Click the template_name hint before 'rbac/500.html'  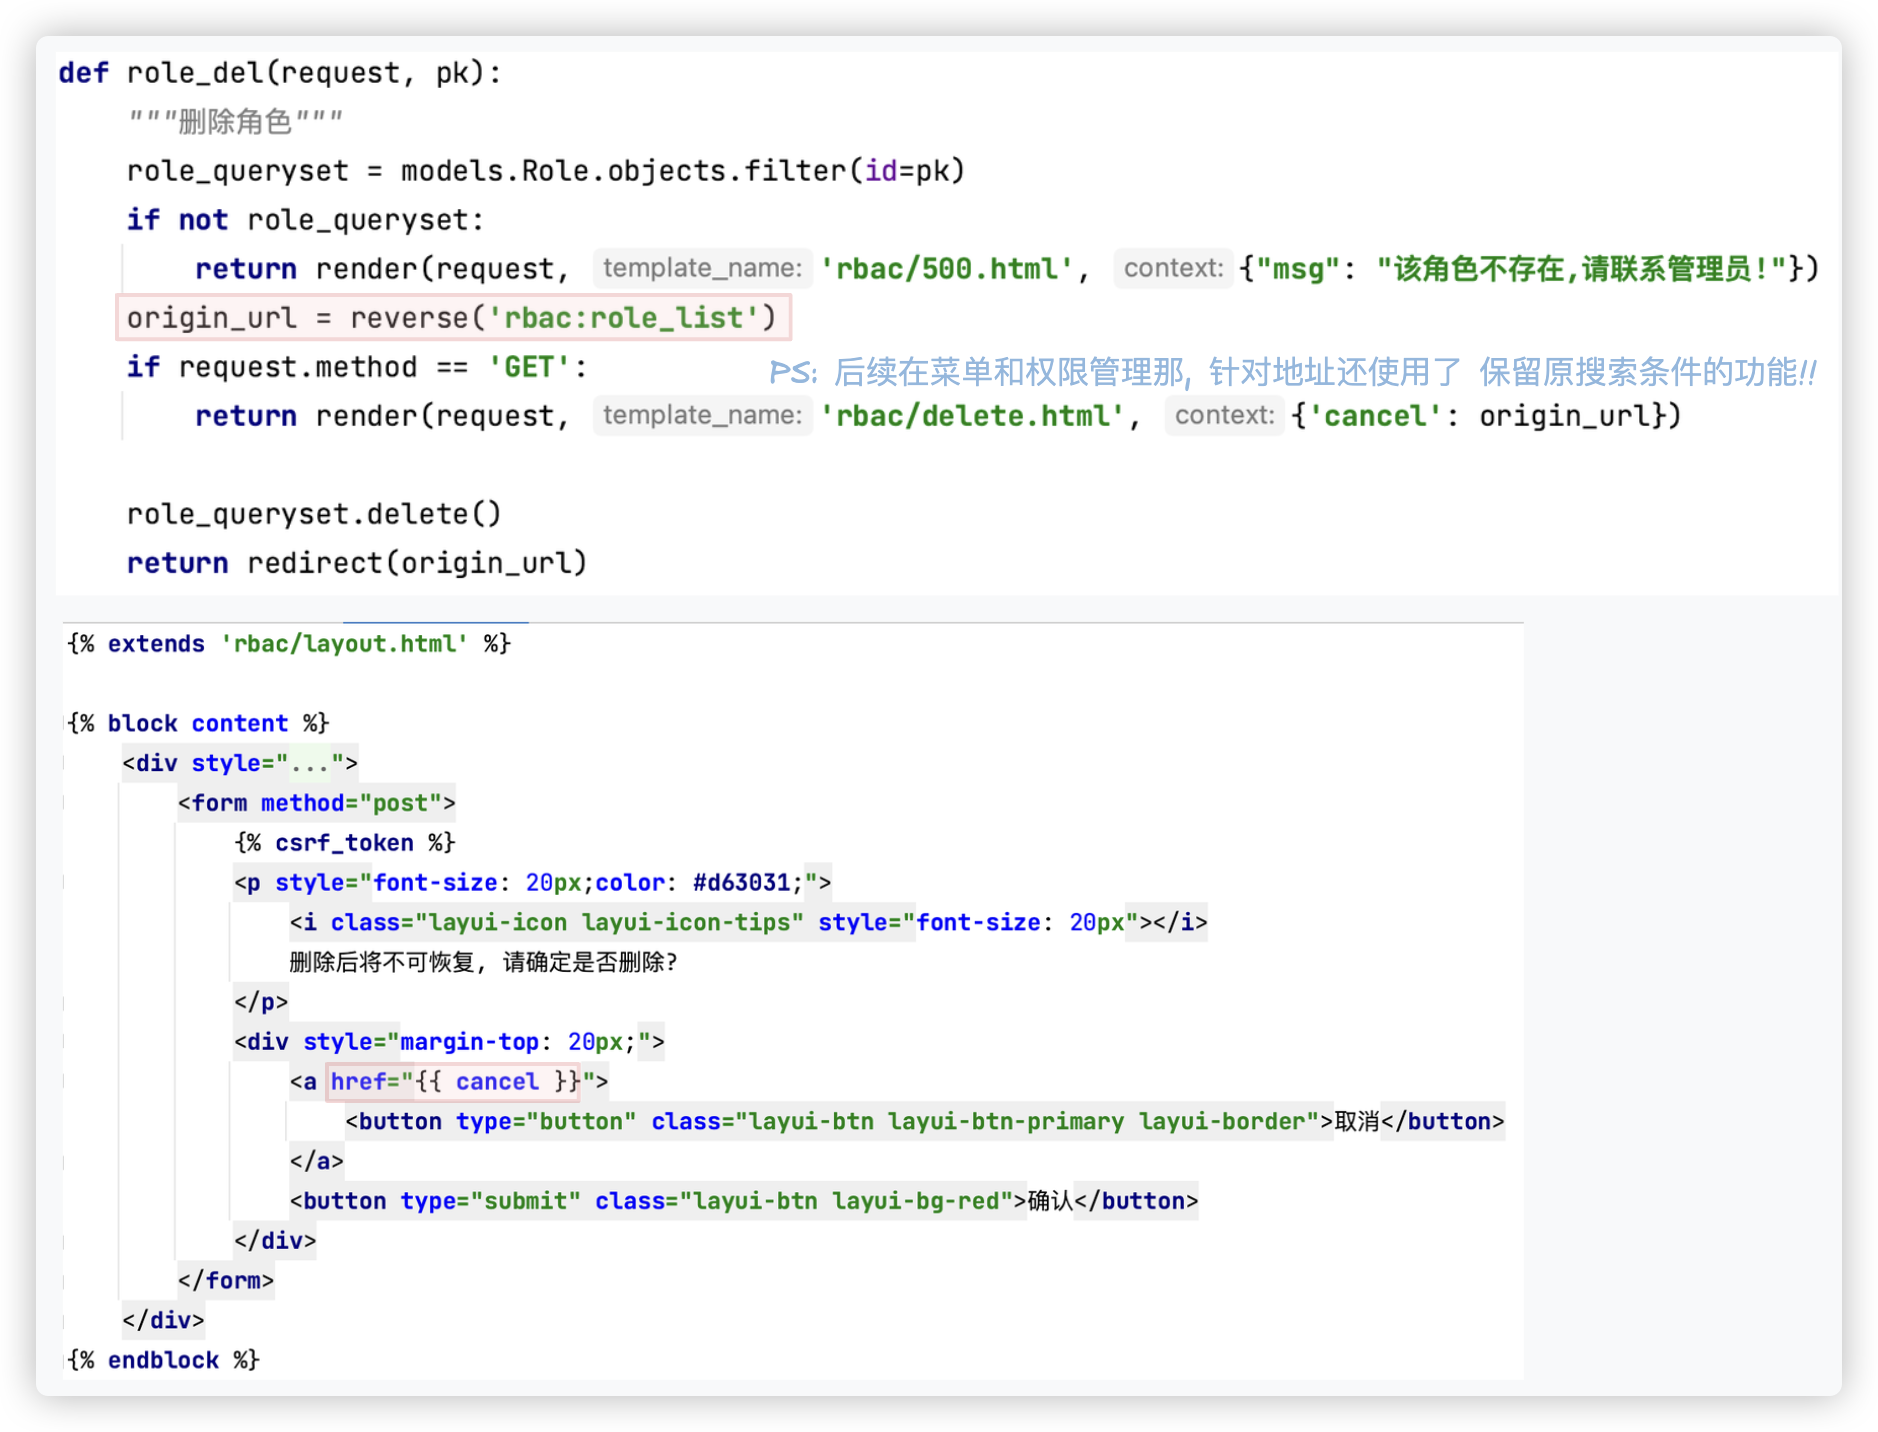coord(702,268)
